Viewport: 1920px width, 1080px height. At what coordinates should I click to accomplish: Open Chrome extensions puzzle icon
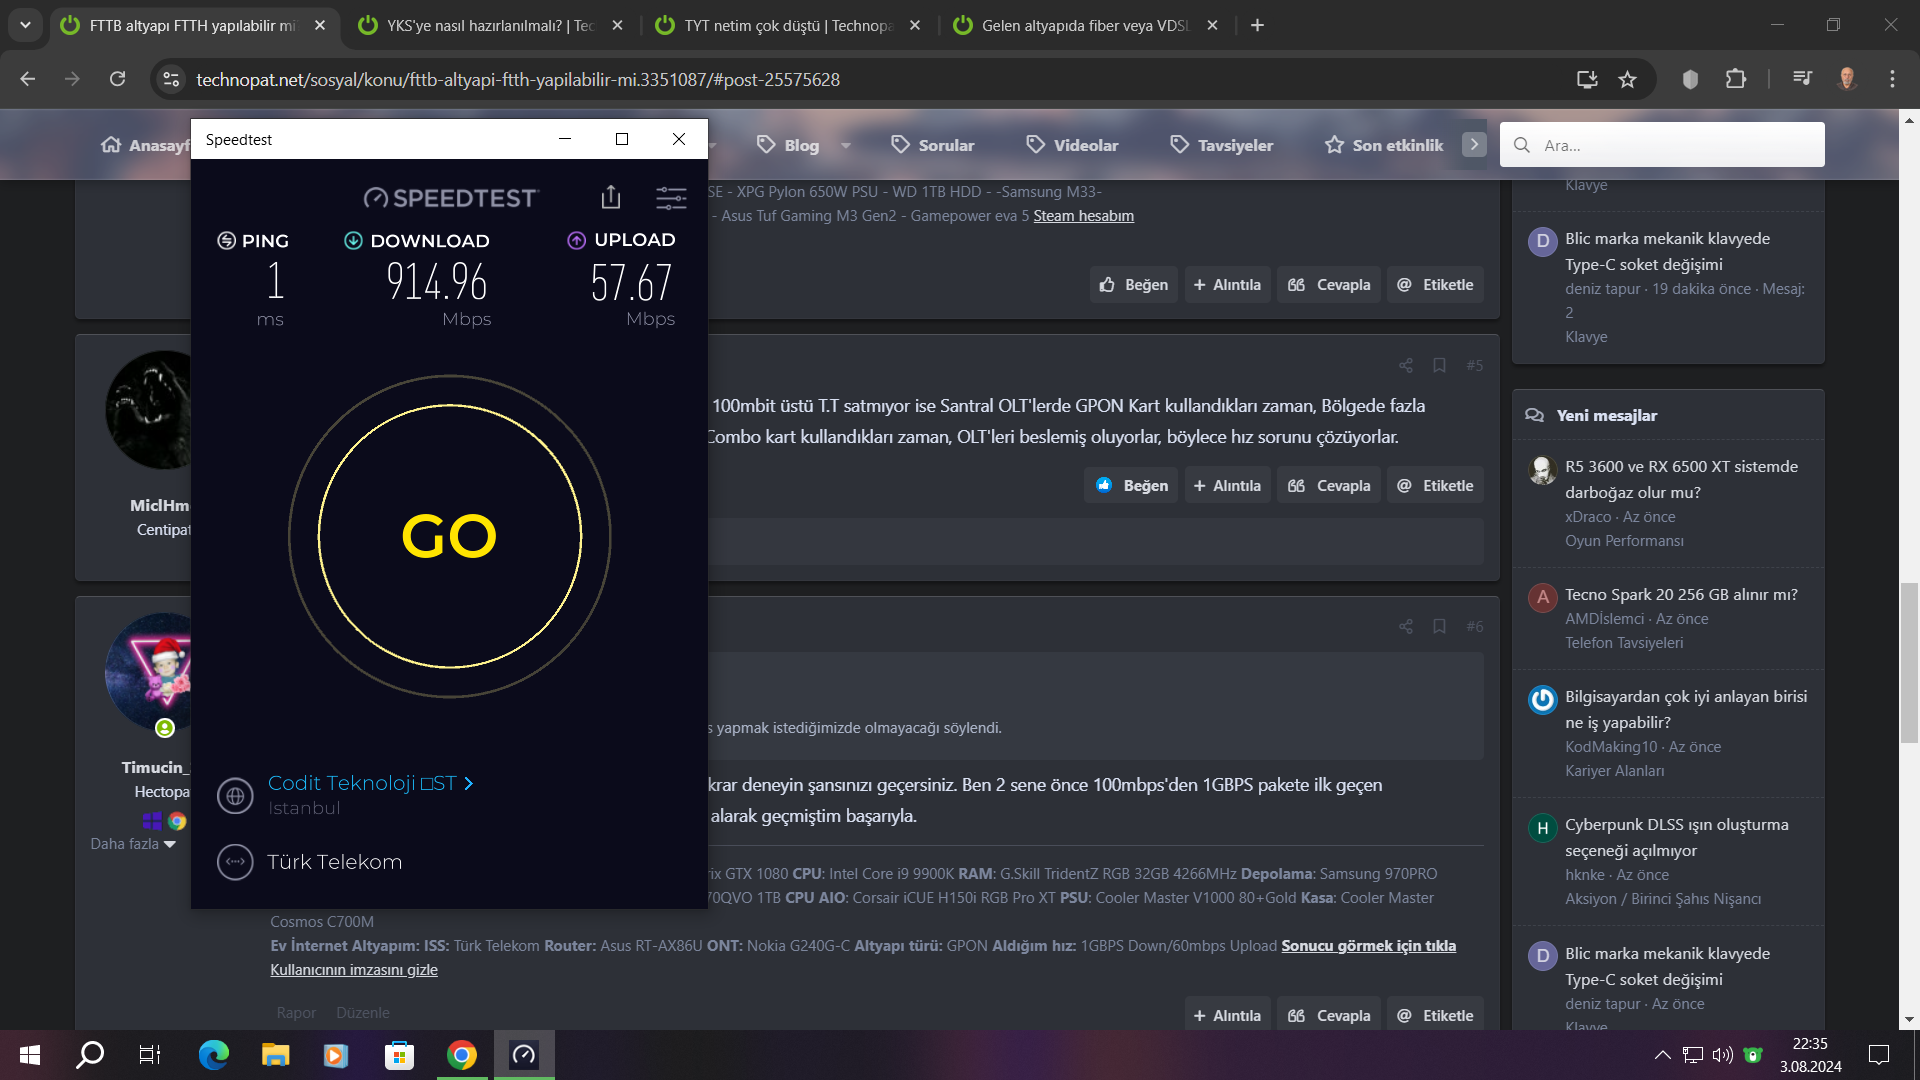[1736, 79]
